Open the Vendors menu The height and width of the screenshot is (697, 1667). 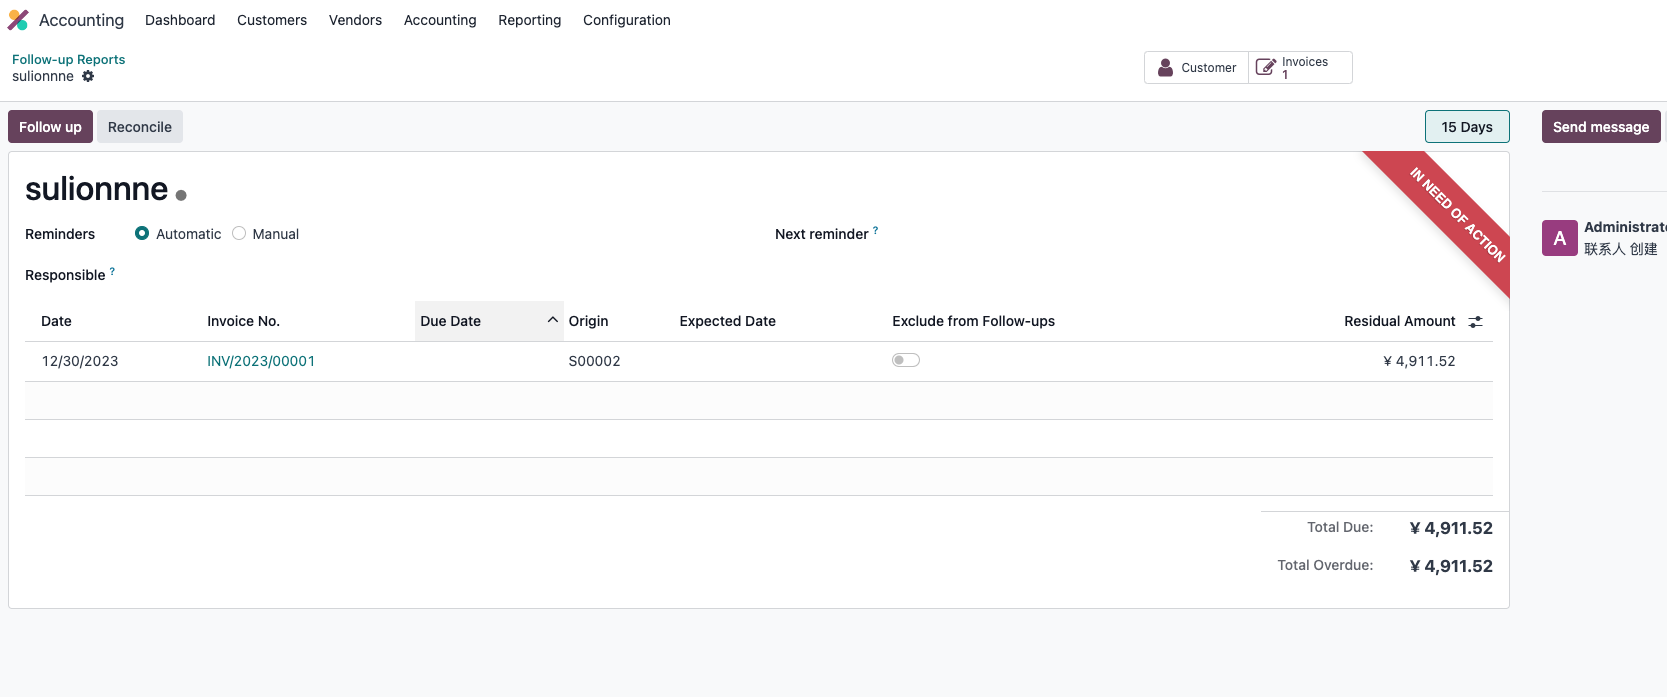coord(355,20)
